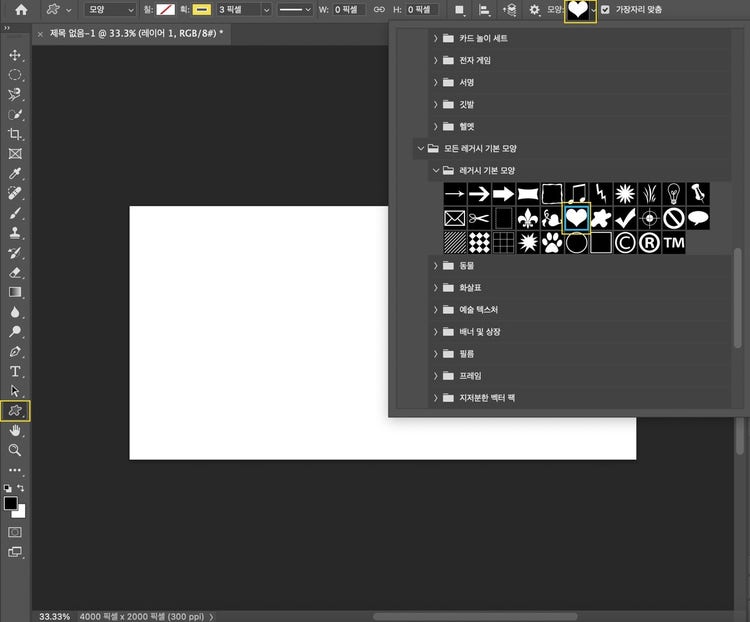The height and width of the screenshot is (622, 750).
Task: Pick the paw print shape thumbnail
Action: click(x=552, y=243)
